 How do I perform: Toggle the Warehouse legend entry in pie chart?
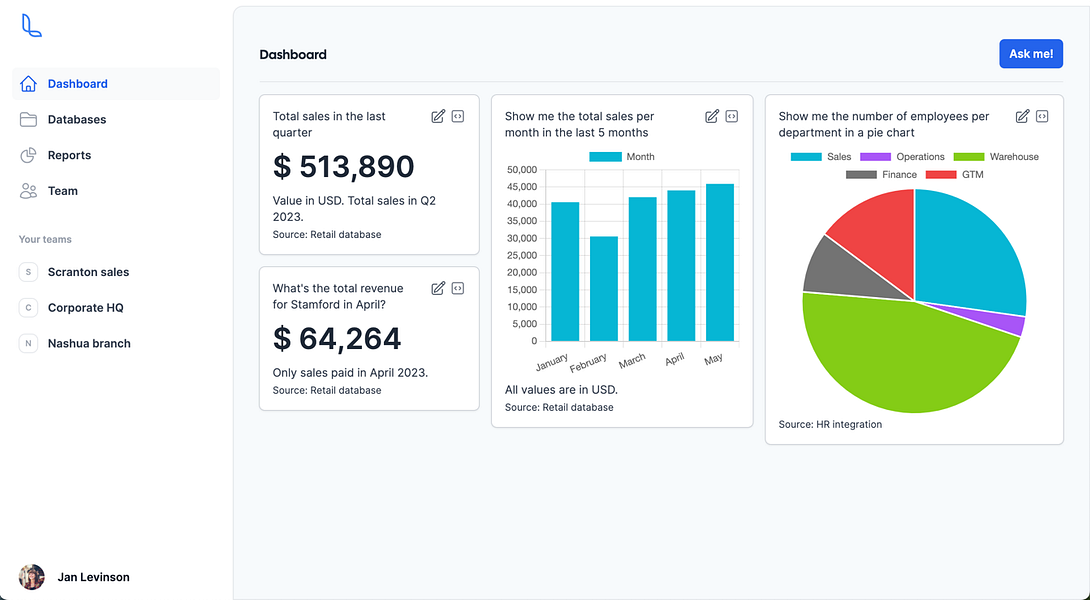[x=996, y=156]
